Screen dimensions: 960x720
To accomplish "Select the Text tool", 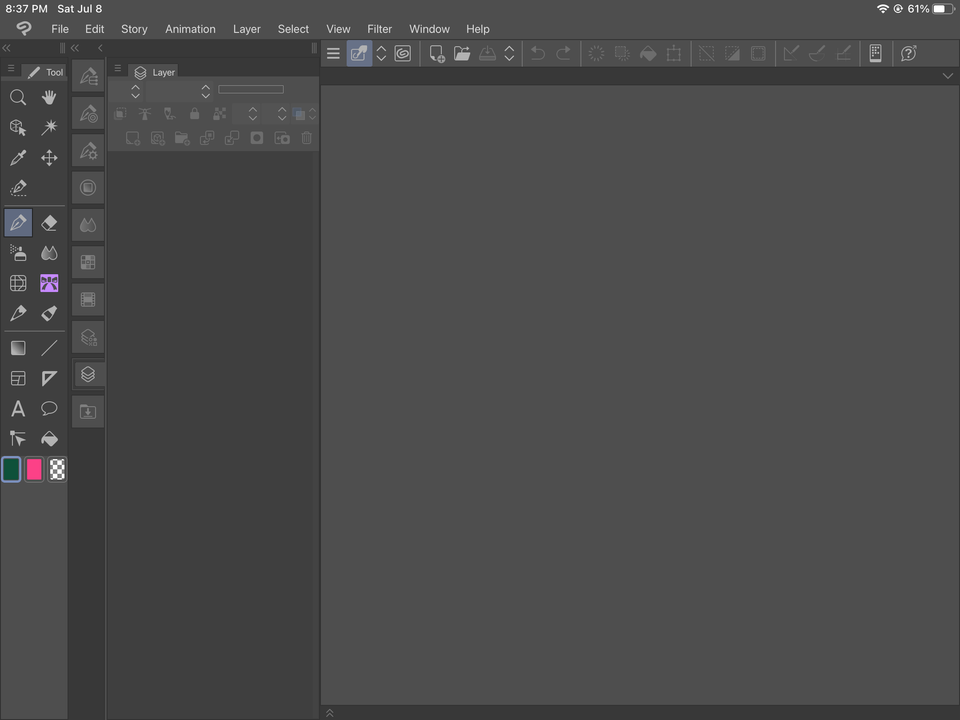I will click(x=18, y=408).
